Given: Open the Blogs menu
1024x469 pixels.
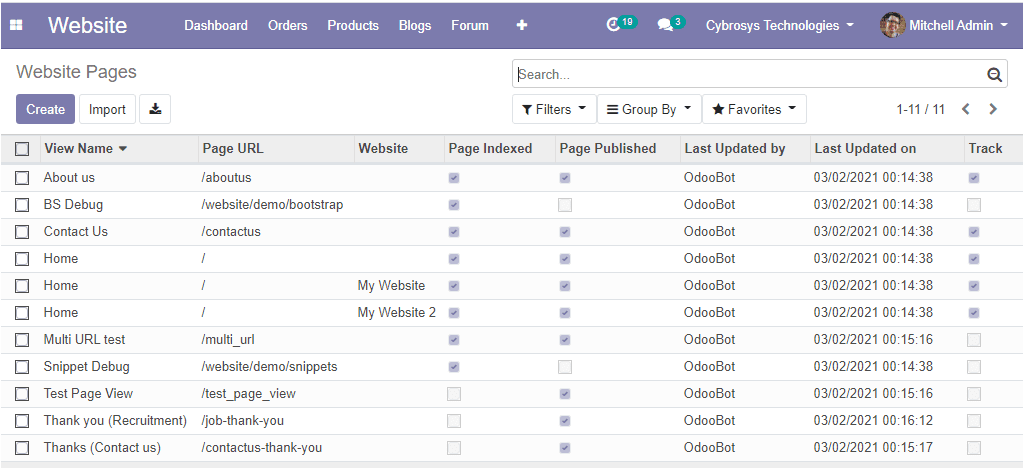Looking at the screenshot, I should pyautogui.click(x=415, y=25).
